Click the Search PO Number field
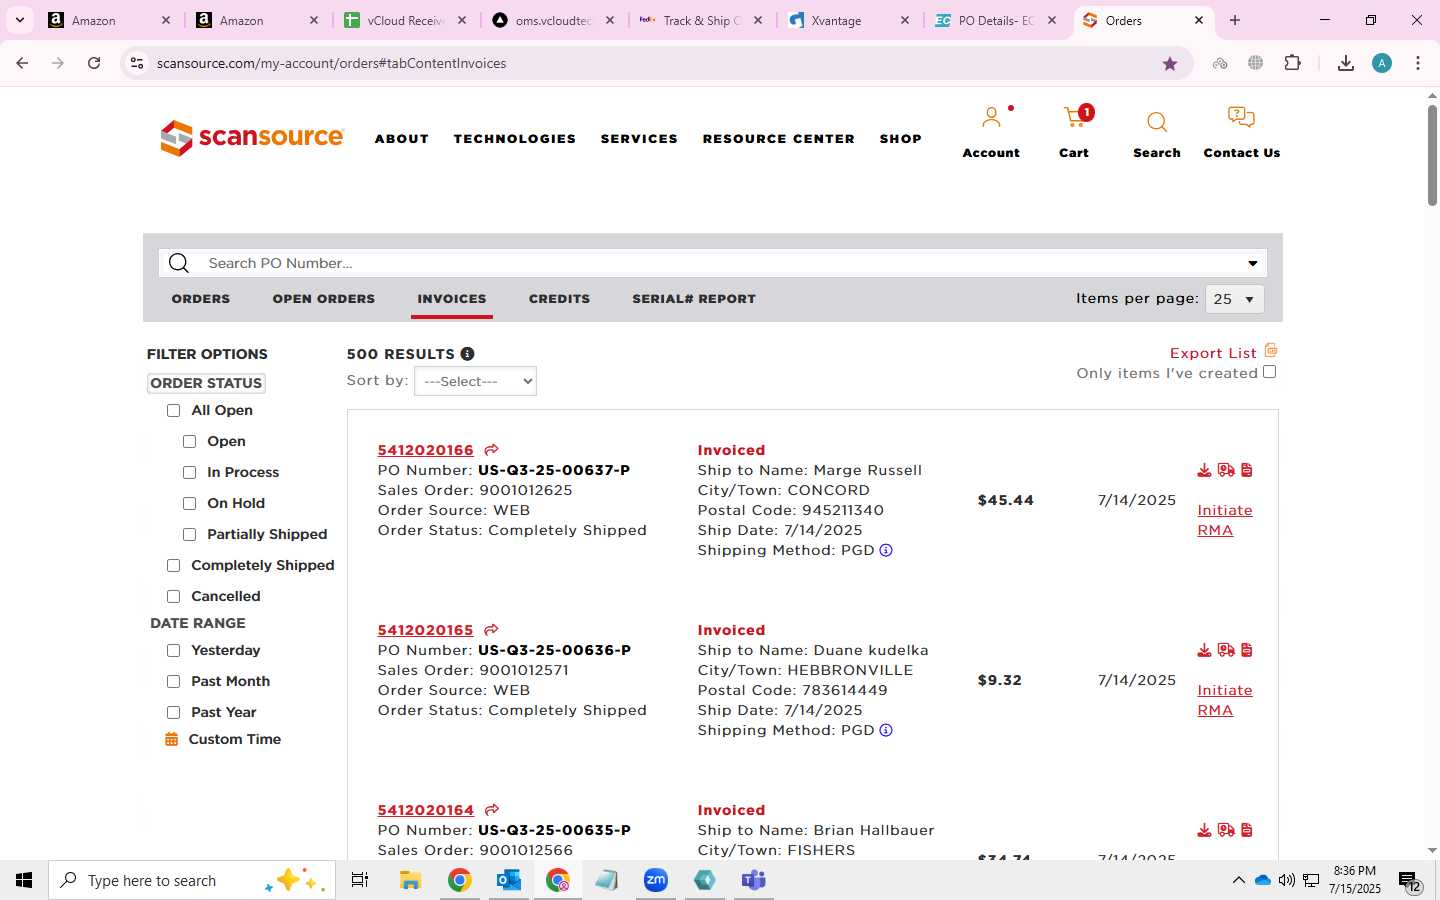 coord(712,263)
